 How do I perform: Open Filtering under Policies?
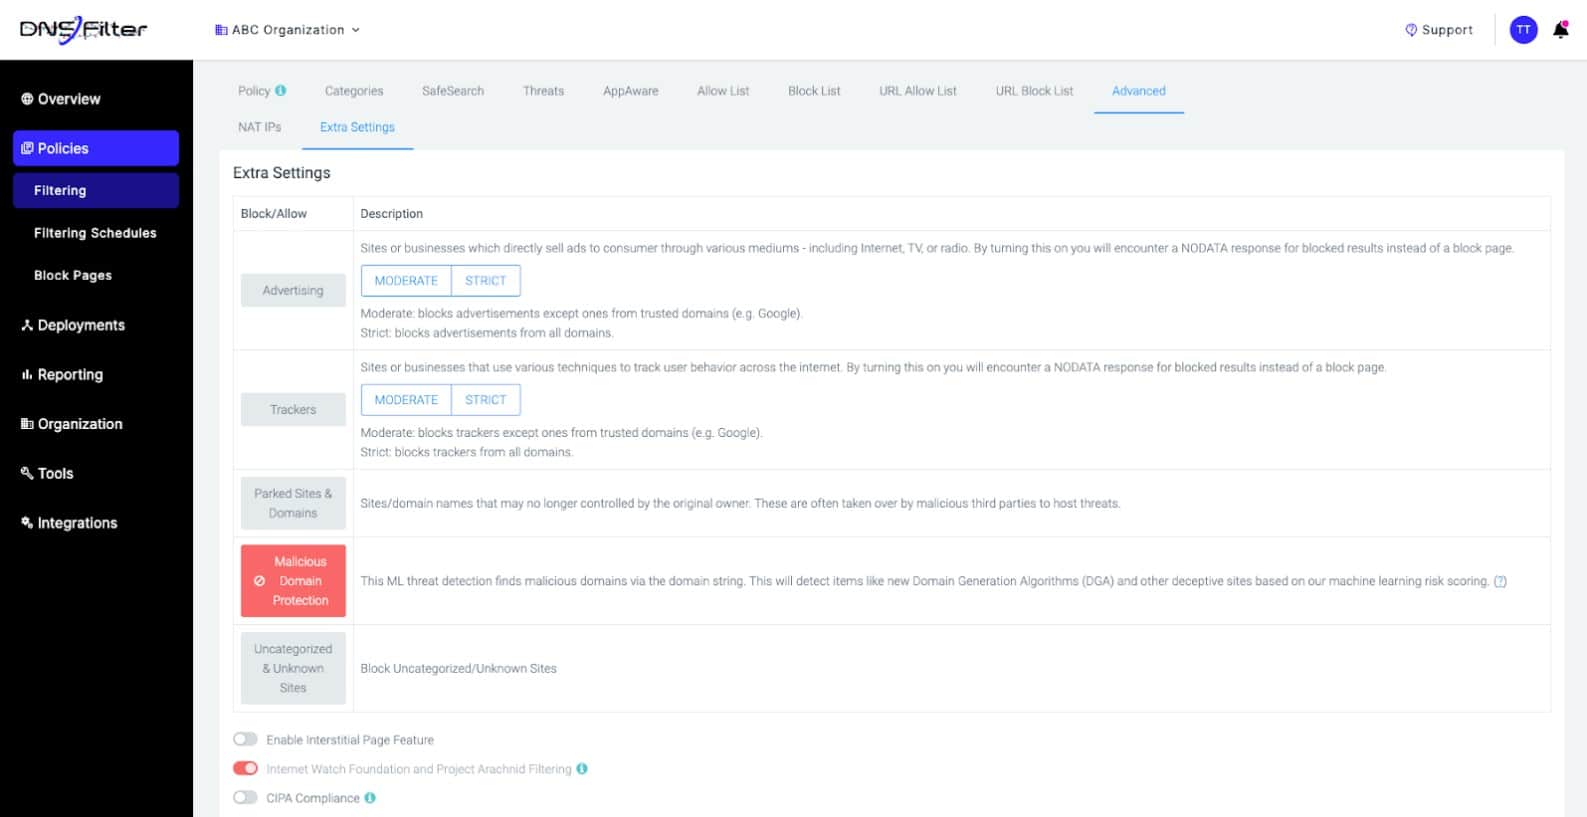(x=96, y=190)
